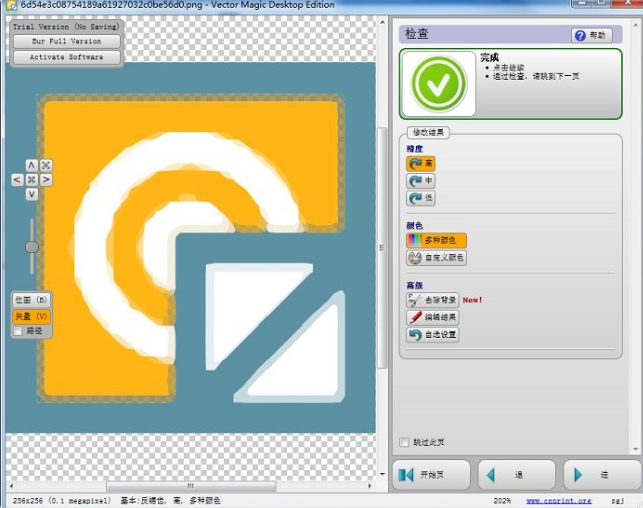Click the Activate Software button

(x=67, y=57)
